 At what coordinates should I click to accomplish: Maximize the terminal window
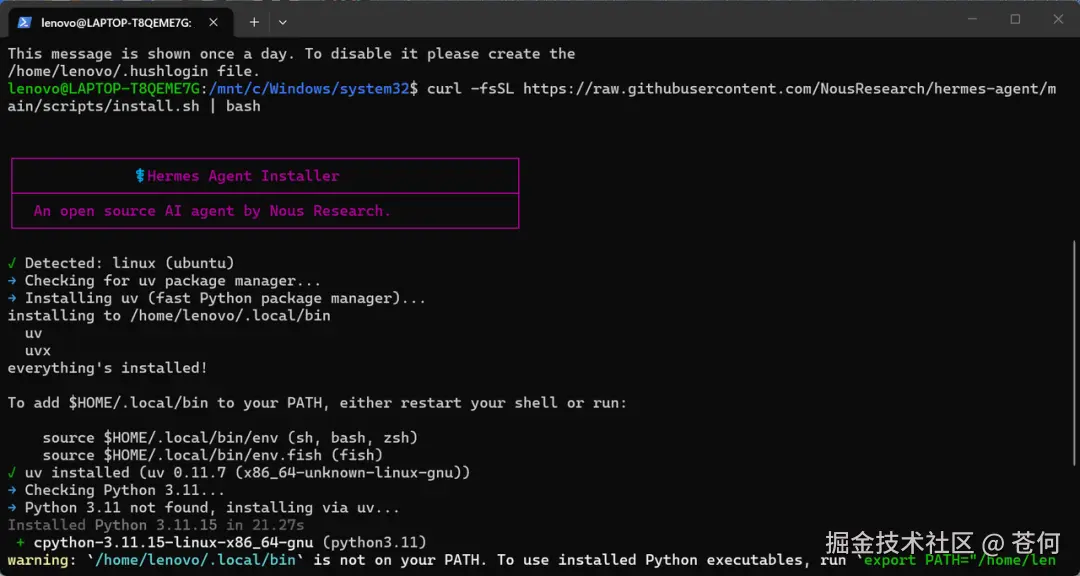(x=1015, y=19)
